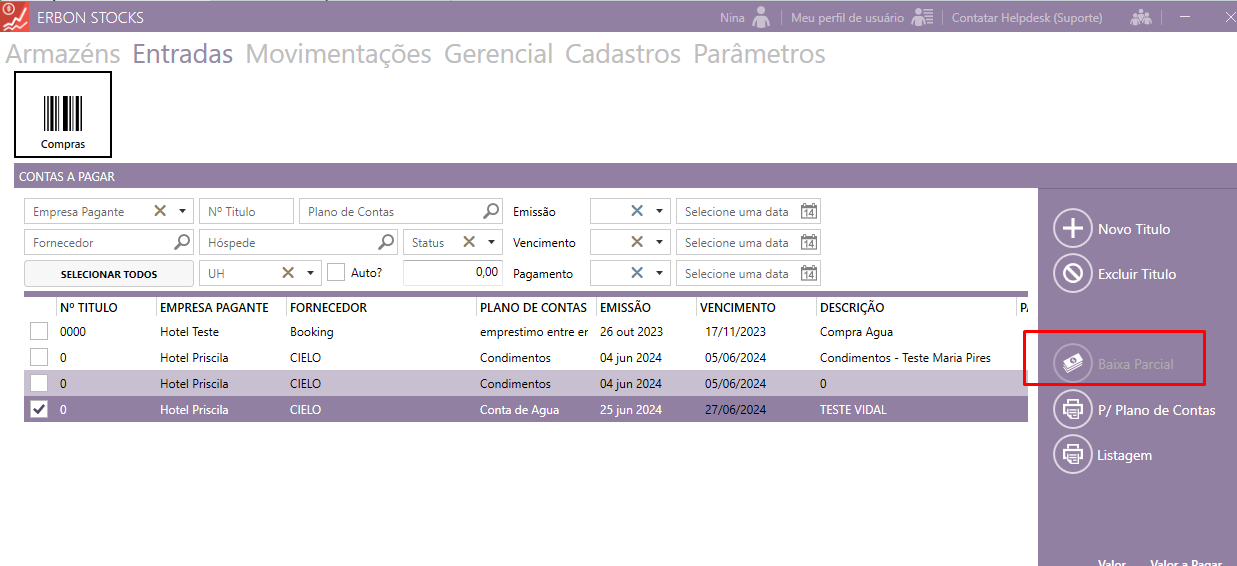Screen dimensions: 1237x566
Task: Click the Excluir Titulo icon
Action: pos(1072,273)
